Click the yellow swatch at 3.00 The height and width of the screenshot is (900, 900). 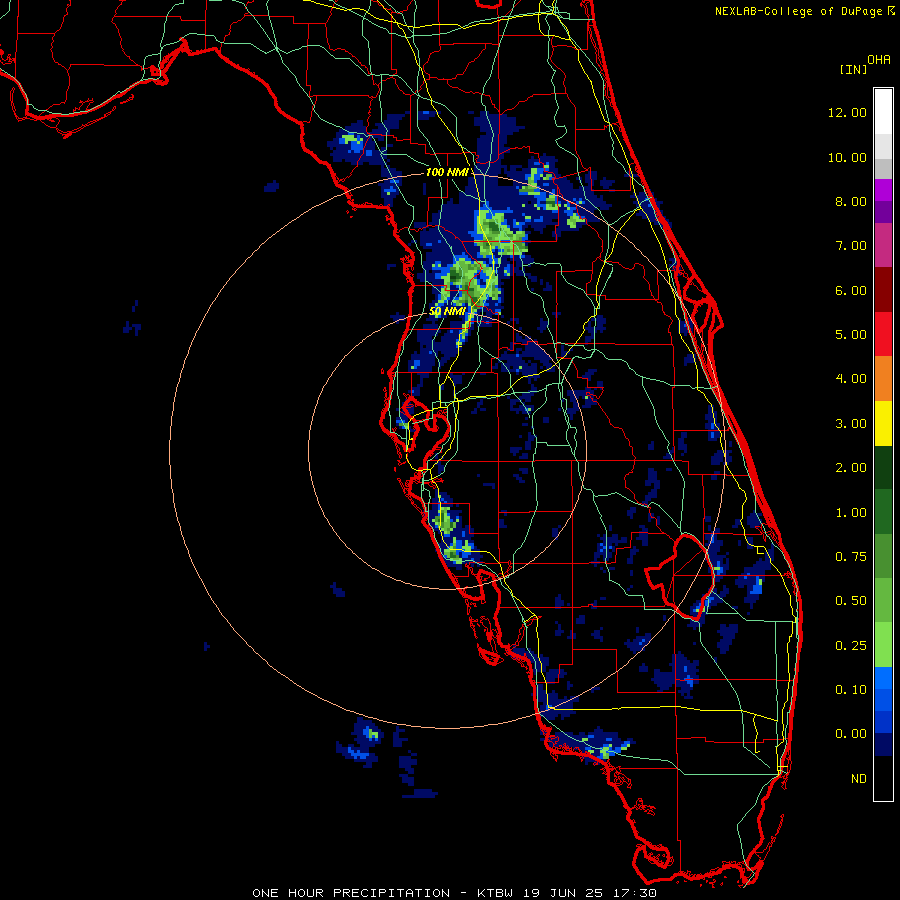[x=883, y=423]
